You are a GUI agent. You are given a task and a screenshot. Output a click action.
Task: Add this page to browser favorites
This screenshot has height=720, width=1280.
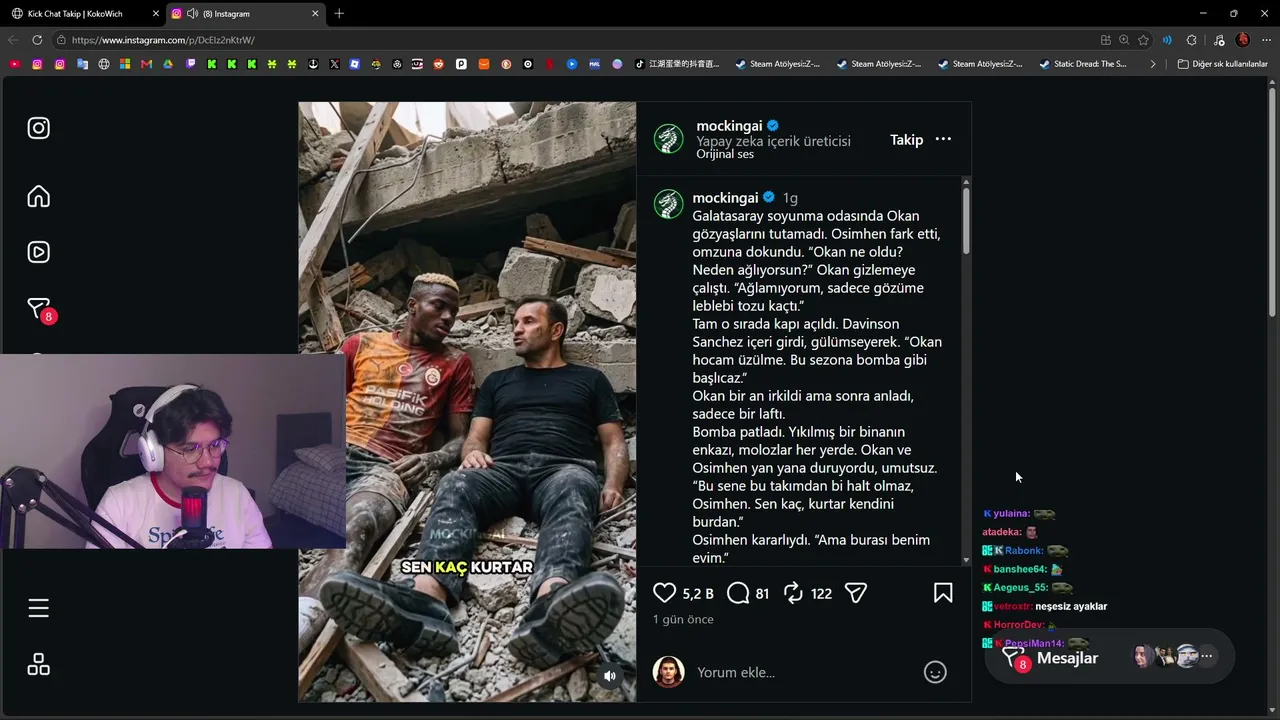click(1143, 40)
